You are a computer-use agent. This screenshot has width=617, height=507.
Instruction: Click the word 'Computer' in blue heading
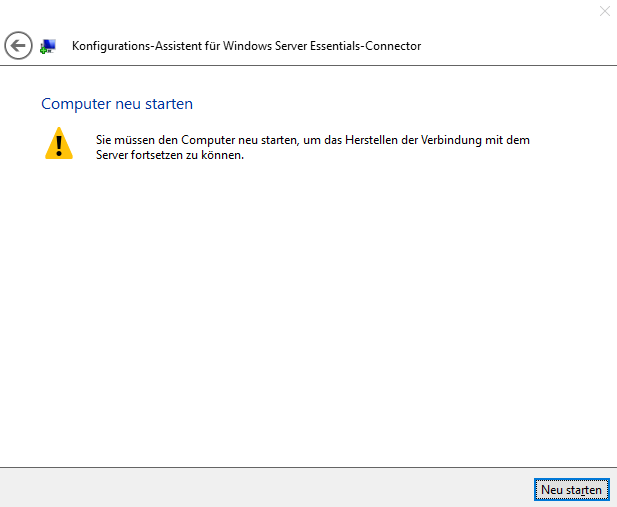(x=75, y=104)
